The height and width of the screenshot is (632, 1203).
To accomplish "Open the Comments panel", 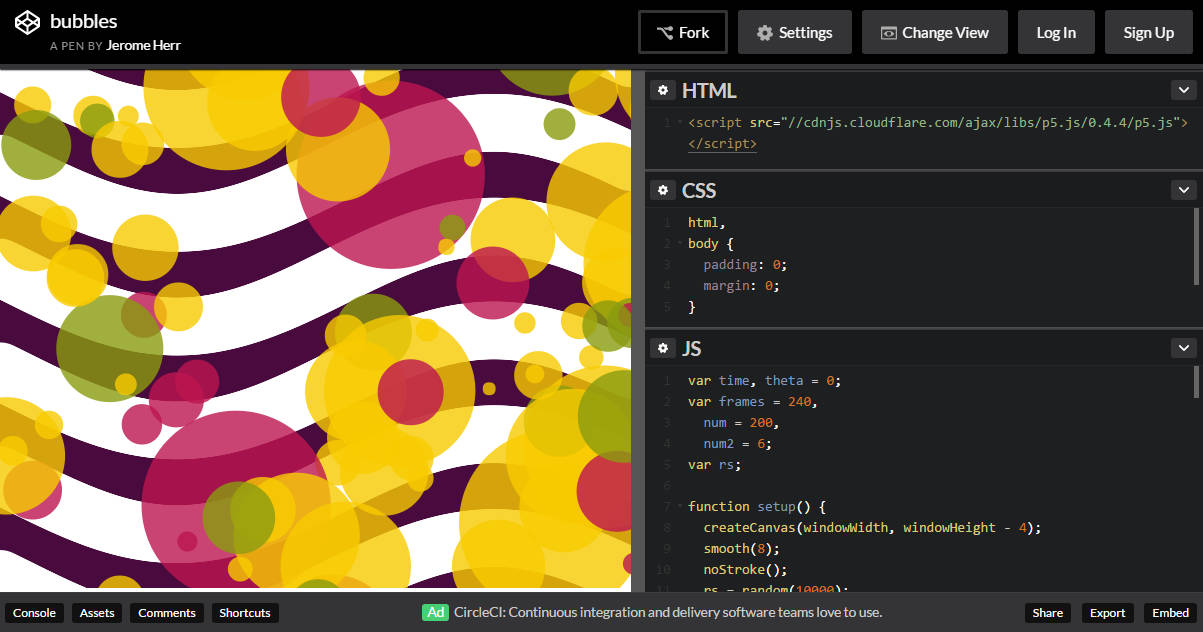I will pyautogui.click(x=167, y=613).
